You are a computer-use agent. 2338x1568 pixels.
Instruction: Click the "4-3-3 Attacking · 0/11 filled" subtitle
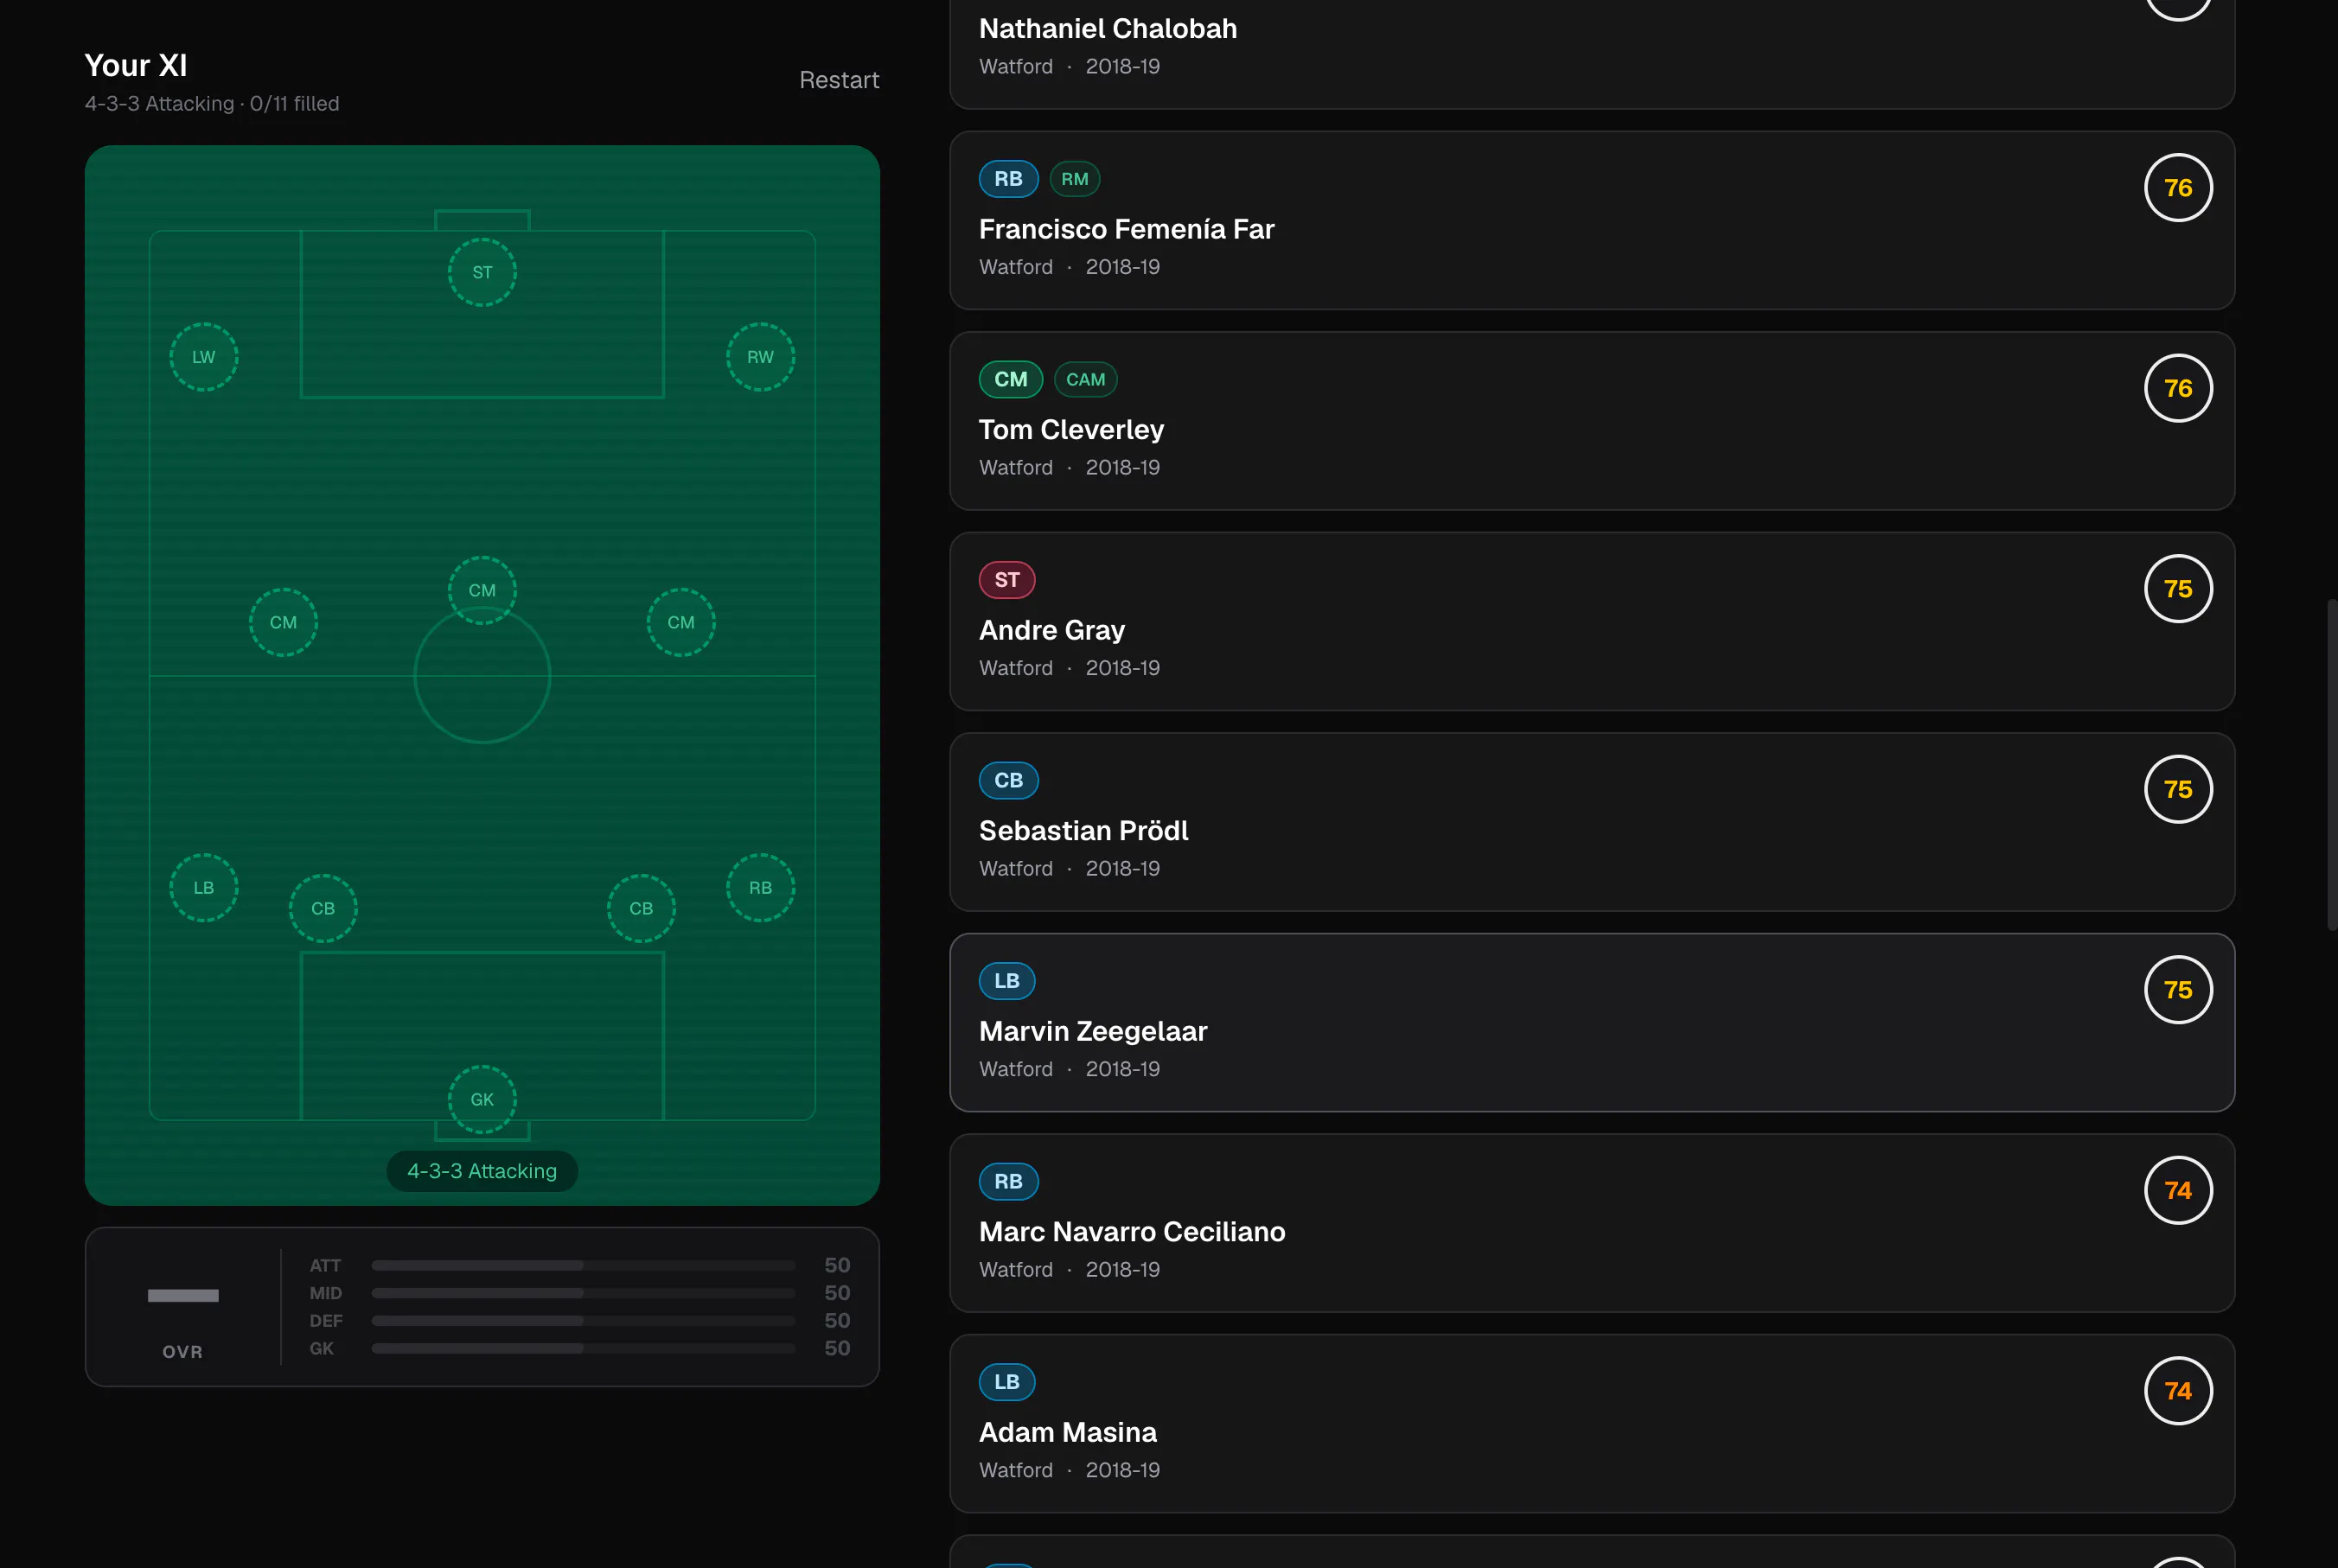point(212,104)
